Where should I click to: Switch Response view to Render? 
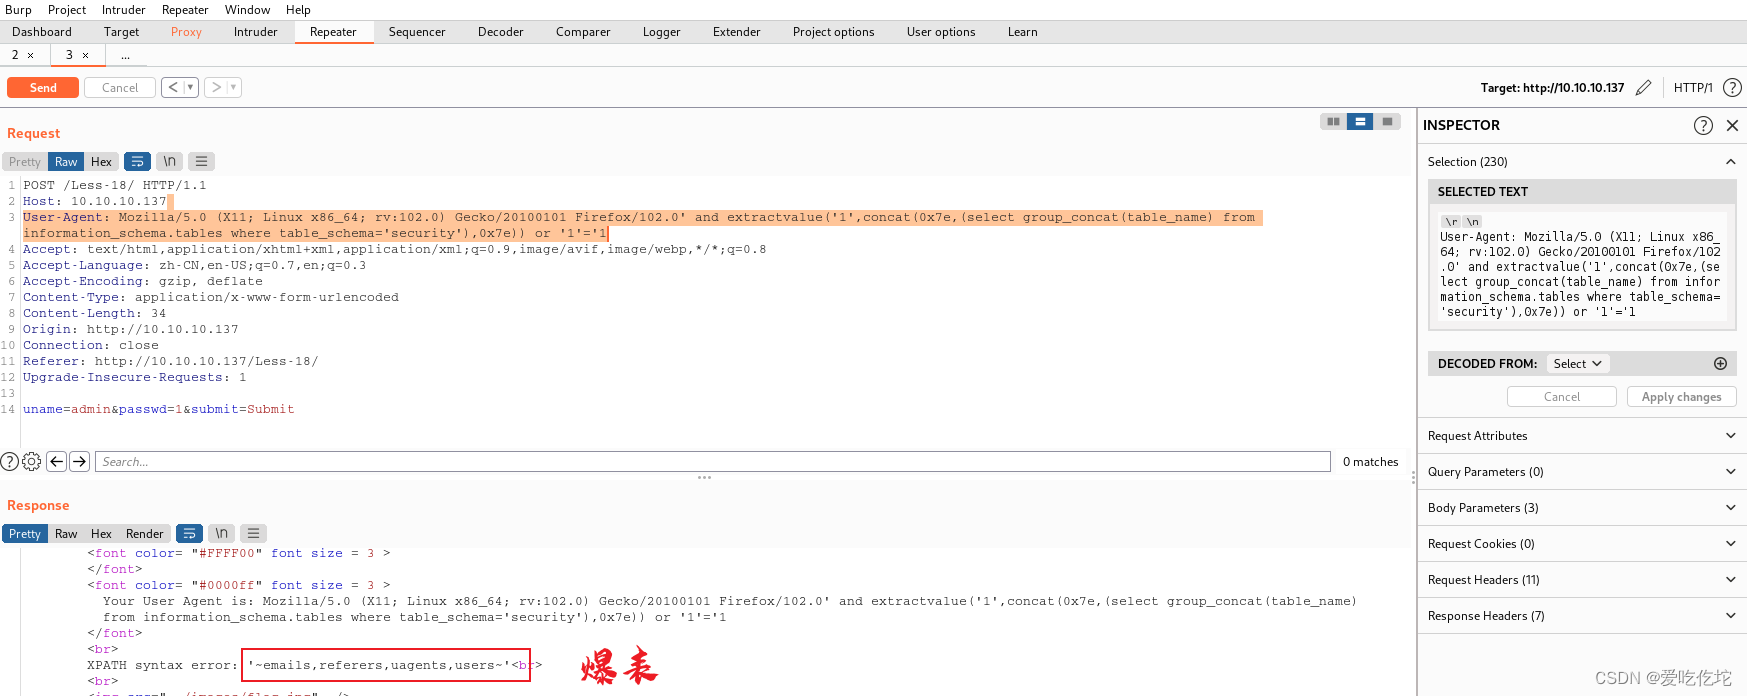[144, 534]
